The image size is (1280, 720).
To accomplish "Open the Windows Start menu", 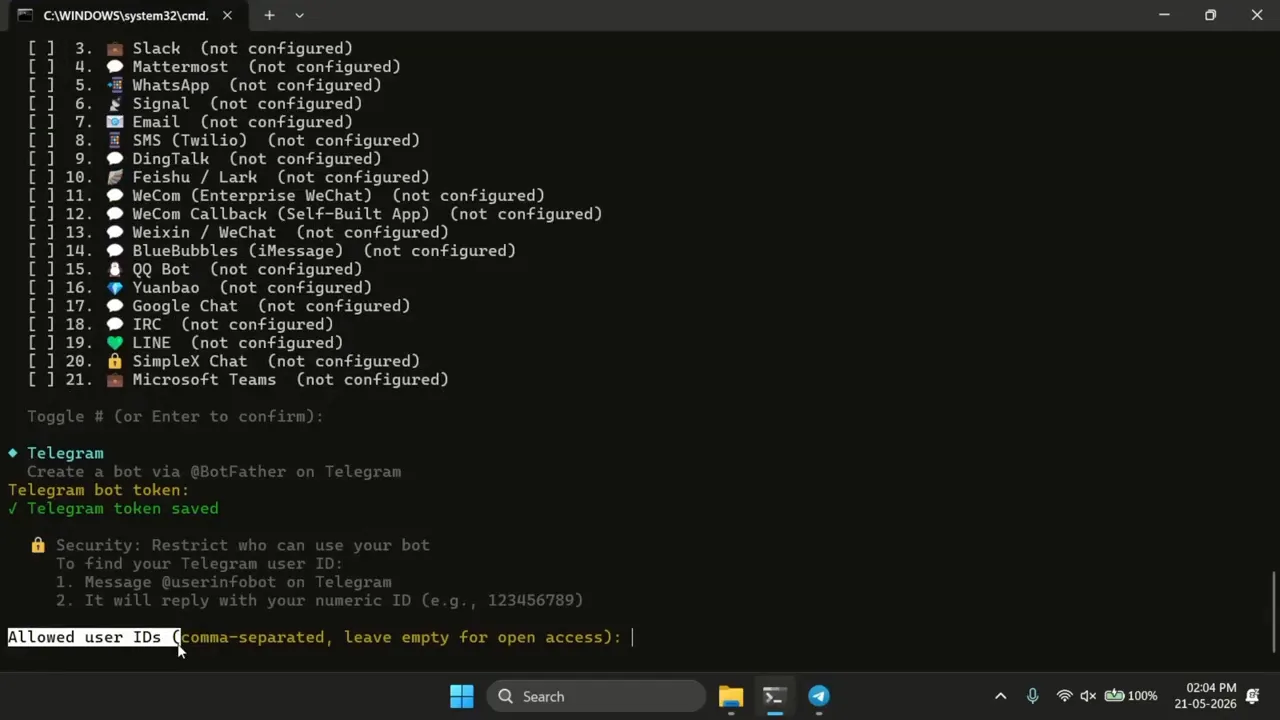I will pyautogui.click(x=462, y=696).
